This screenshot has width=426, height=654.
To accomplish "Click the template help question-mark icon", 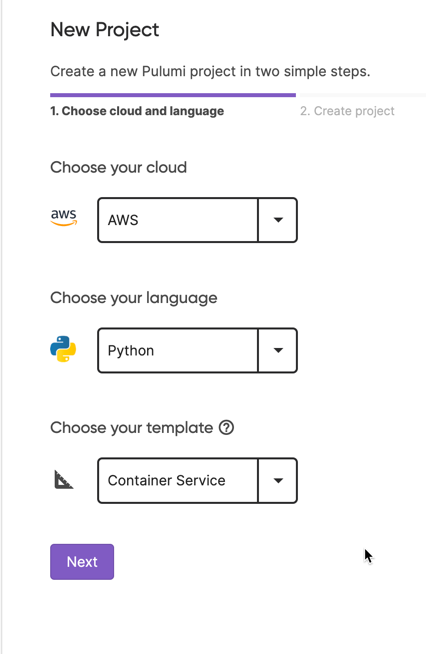I will click(x=227, y=428).
